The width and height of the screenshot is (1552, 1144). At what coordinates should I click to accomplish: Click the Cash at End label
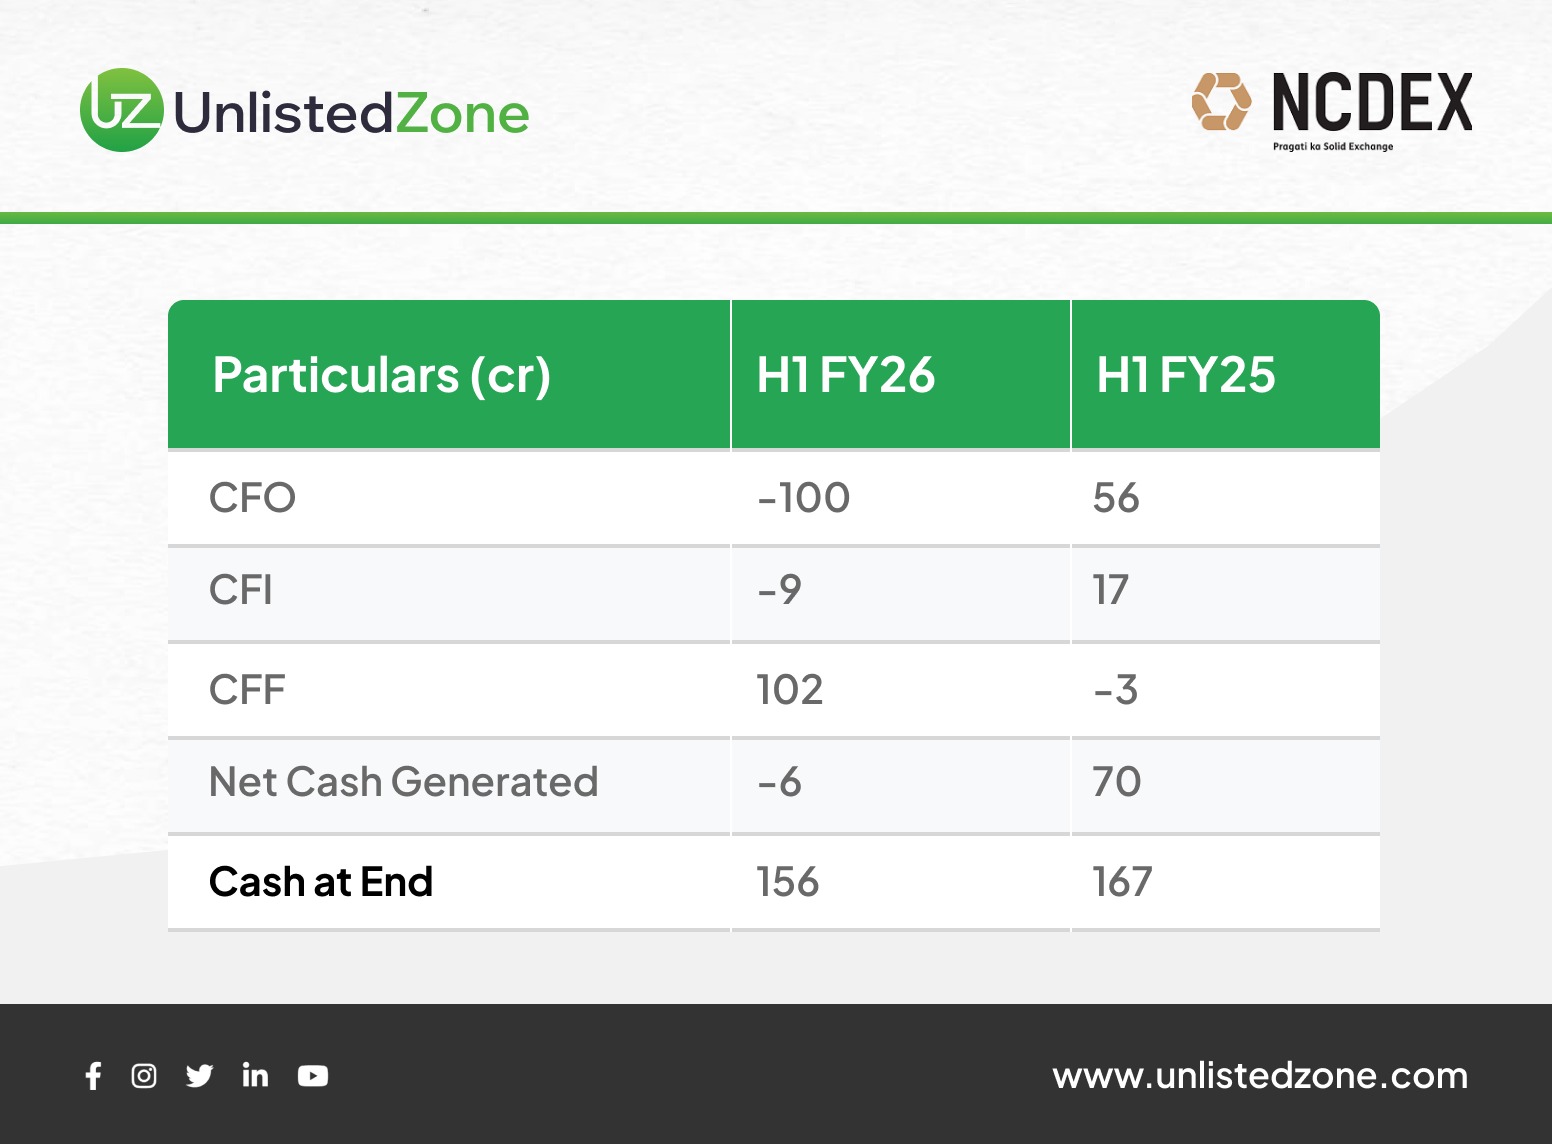tap(321, 882)
